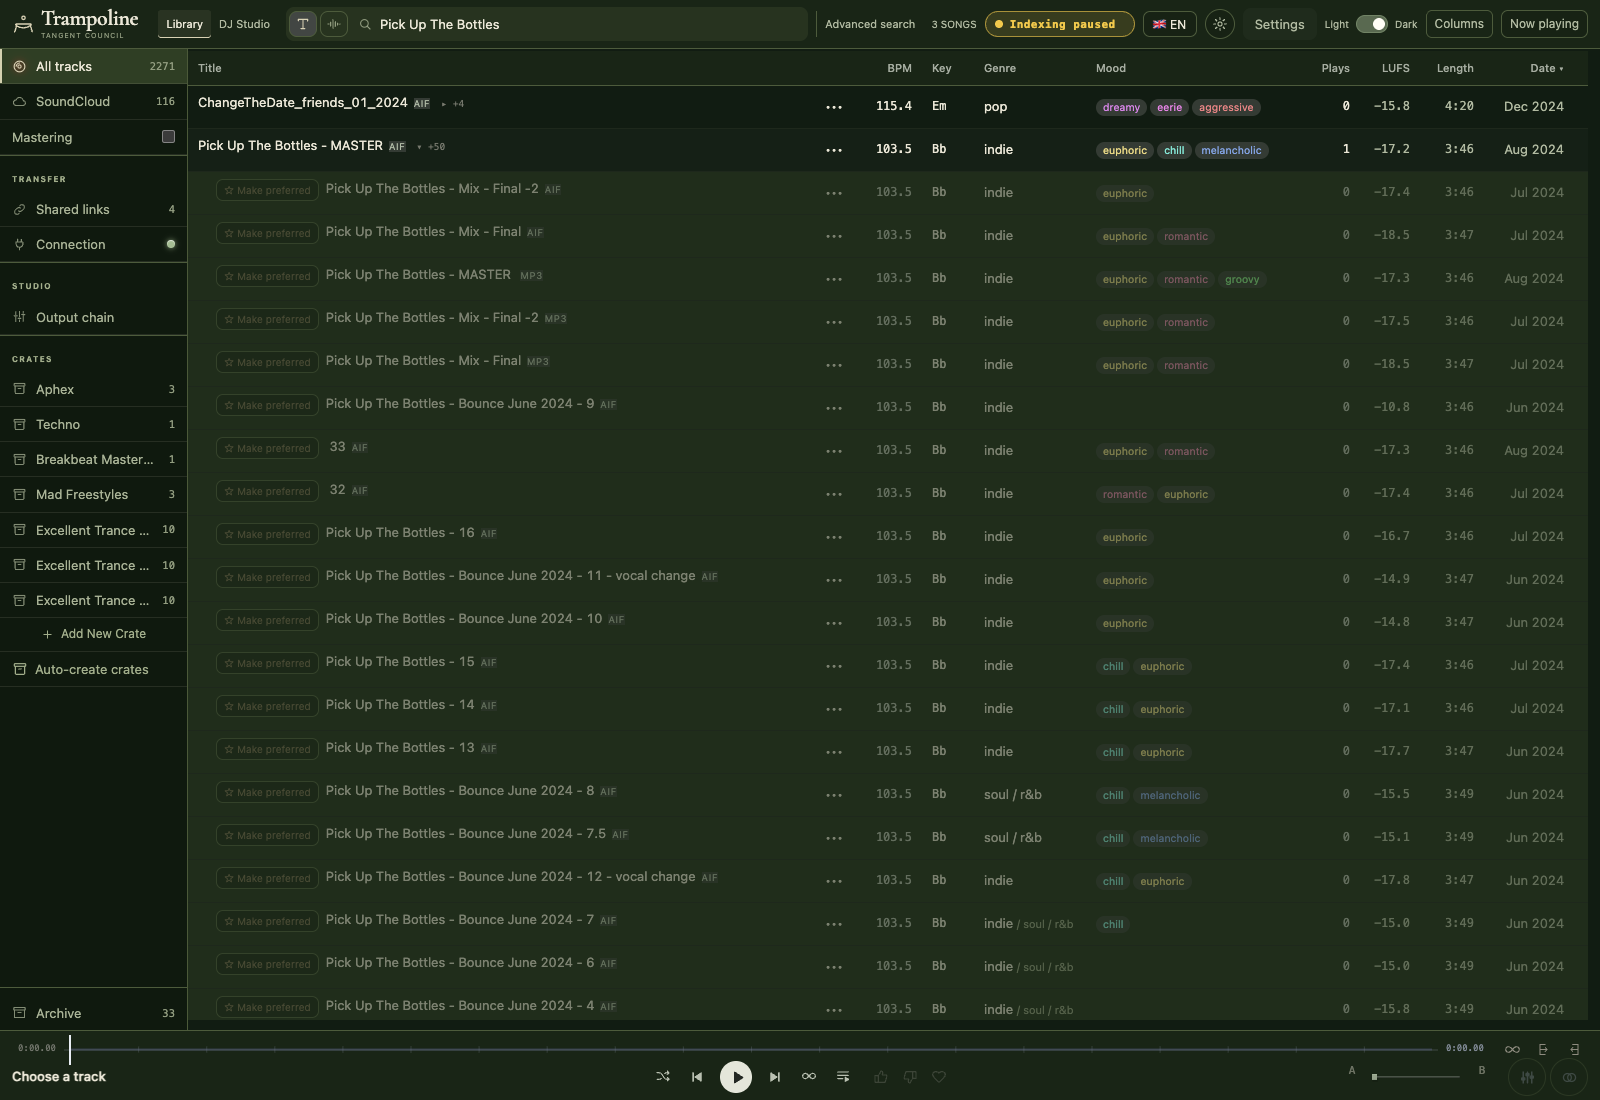Click the thumbs up icon

(881, 1077)
